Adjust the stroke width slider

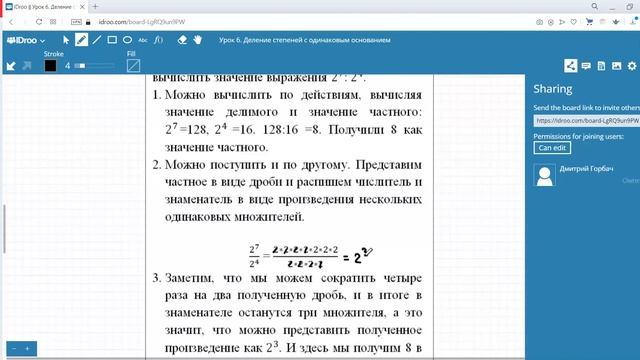(x=95, y=66)
